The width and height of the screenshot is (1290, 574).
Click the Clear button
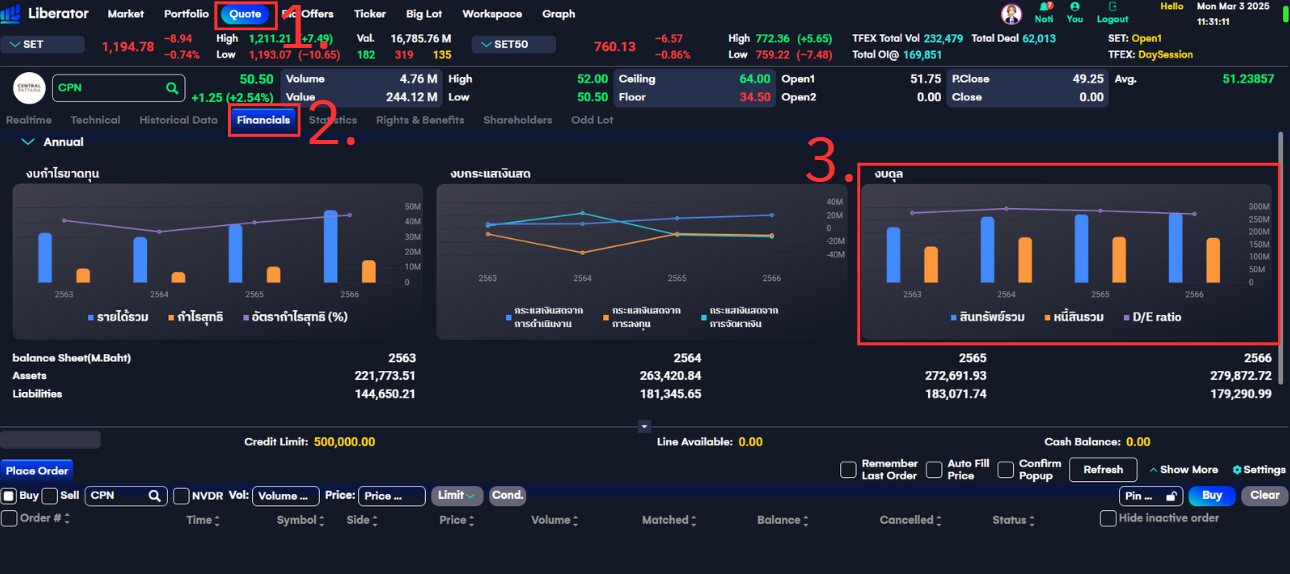point(1265,495)
